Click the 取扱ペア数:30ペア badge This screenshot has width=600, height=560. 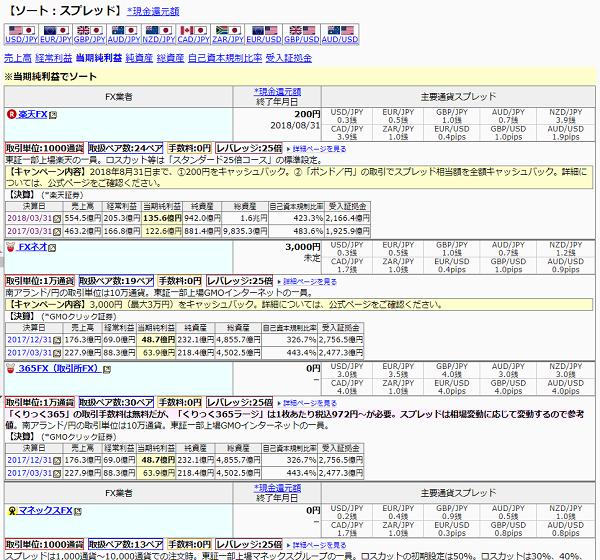(116, 402)
